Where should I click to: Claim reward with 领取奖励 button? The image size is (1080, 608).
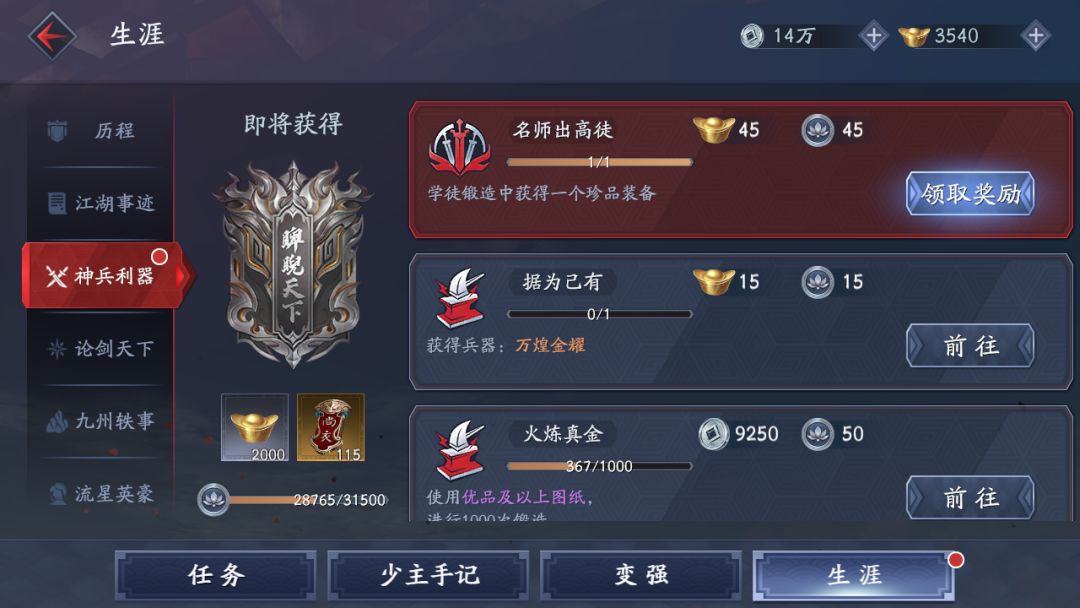coord(970,193)
